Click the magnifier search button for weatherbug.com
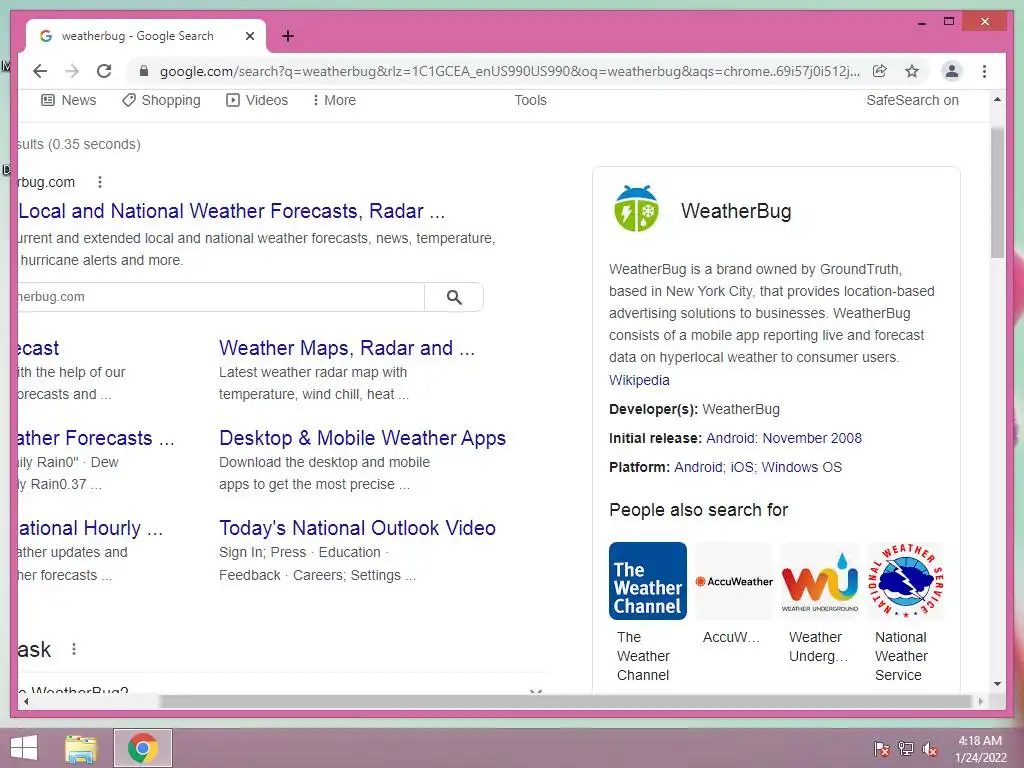Screen dimensions: 1024x768 (x=454, y=297)
